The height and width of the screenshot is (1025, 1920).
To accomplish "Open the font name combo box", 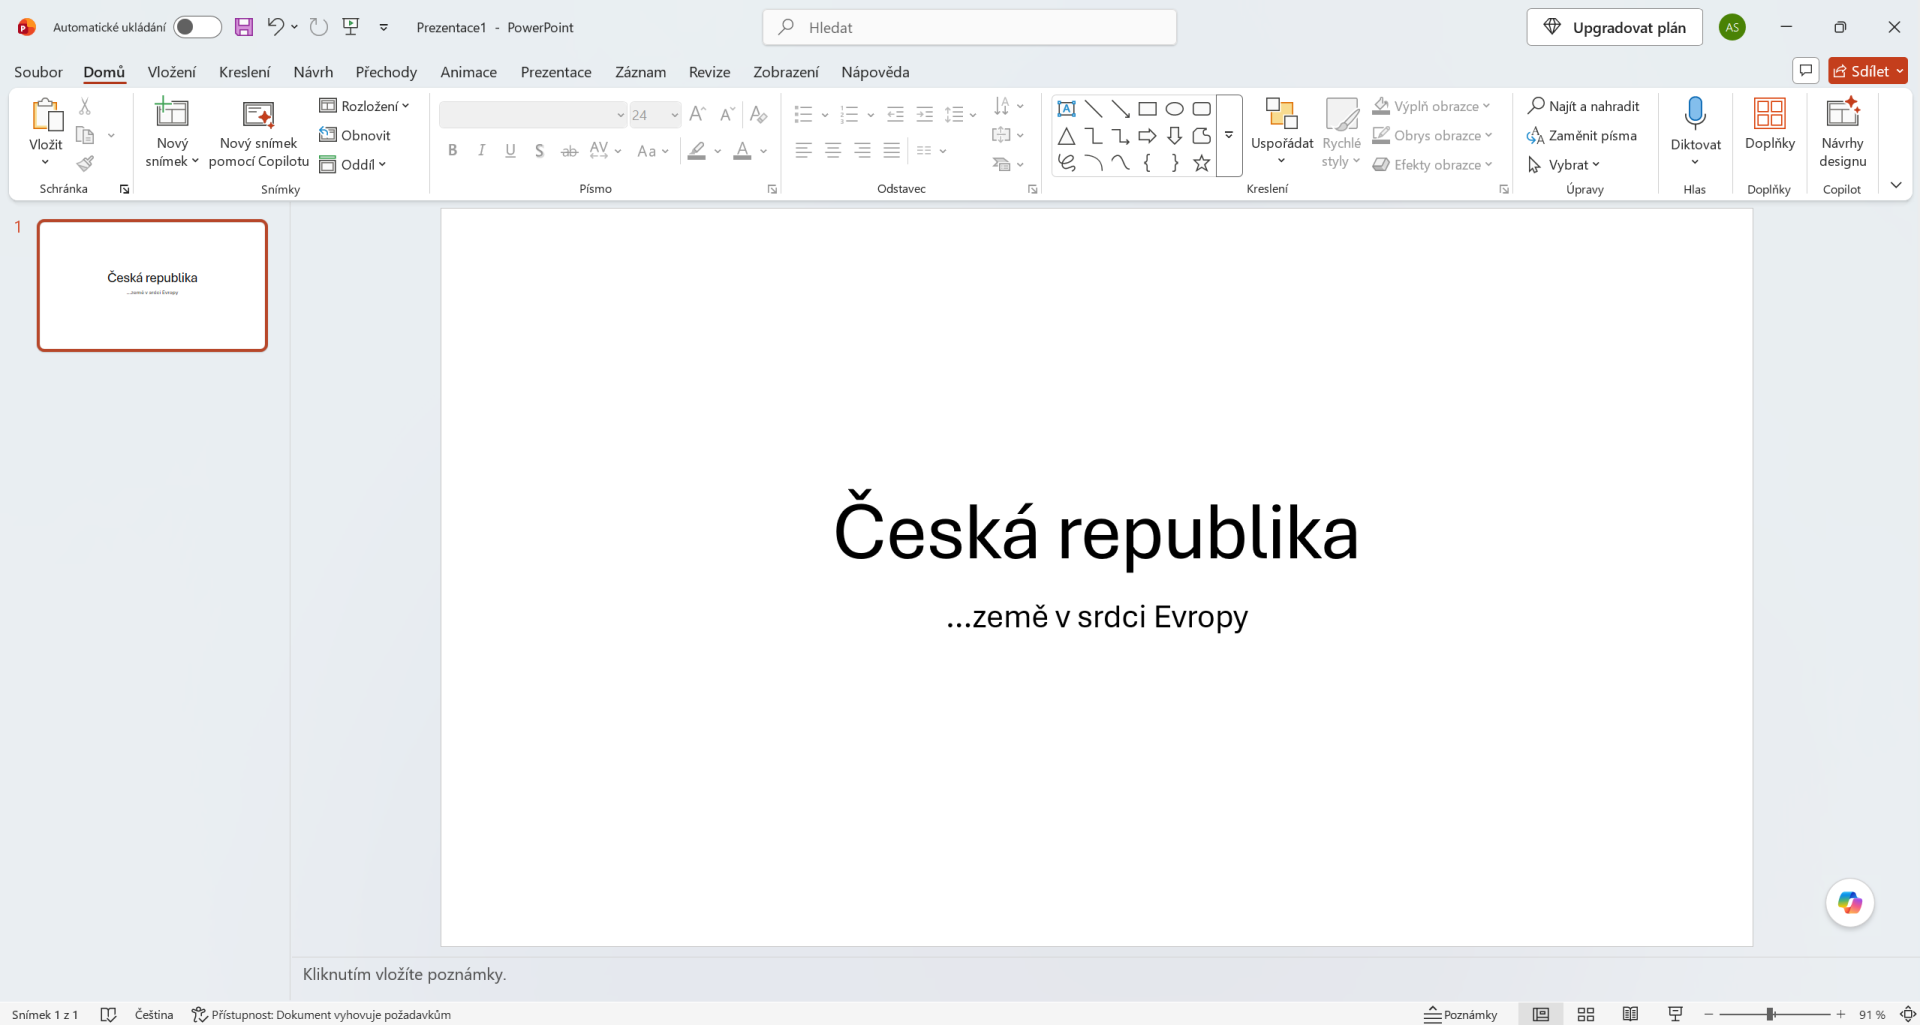I will point(533,114).
